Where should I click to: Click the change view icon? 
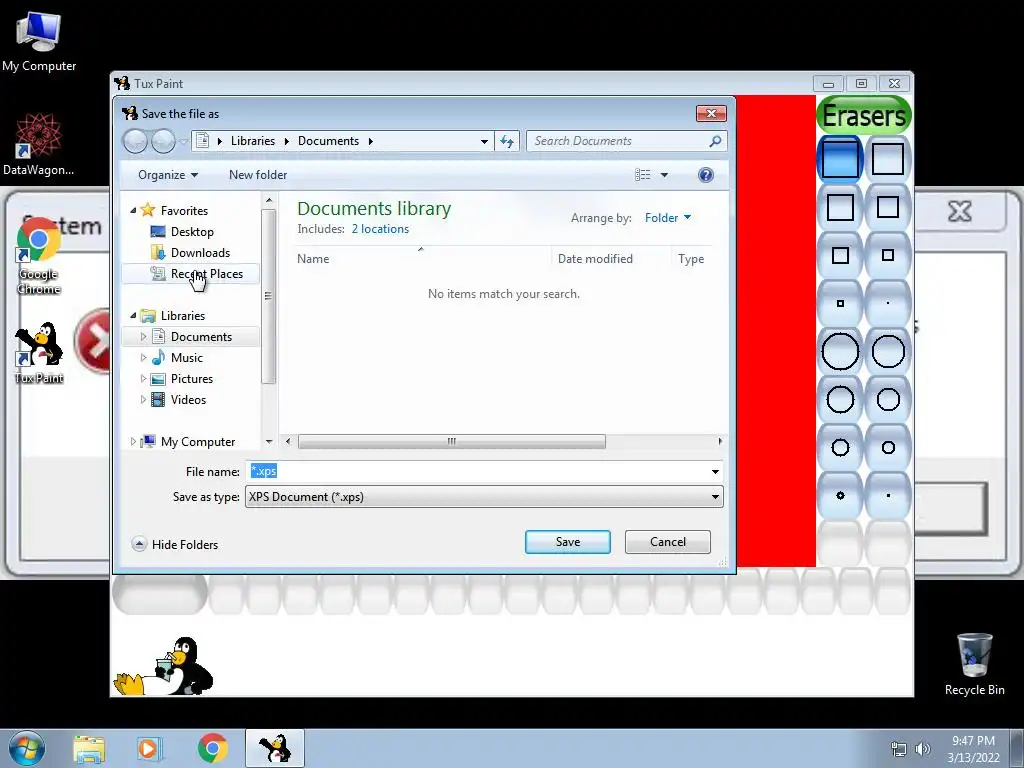pyautogui.click(x=643, y=175)
